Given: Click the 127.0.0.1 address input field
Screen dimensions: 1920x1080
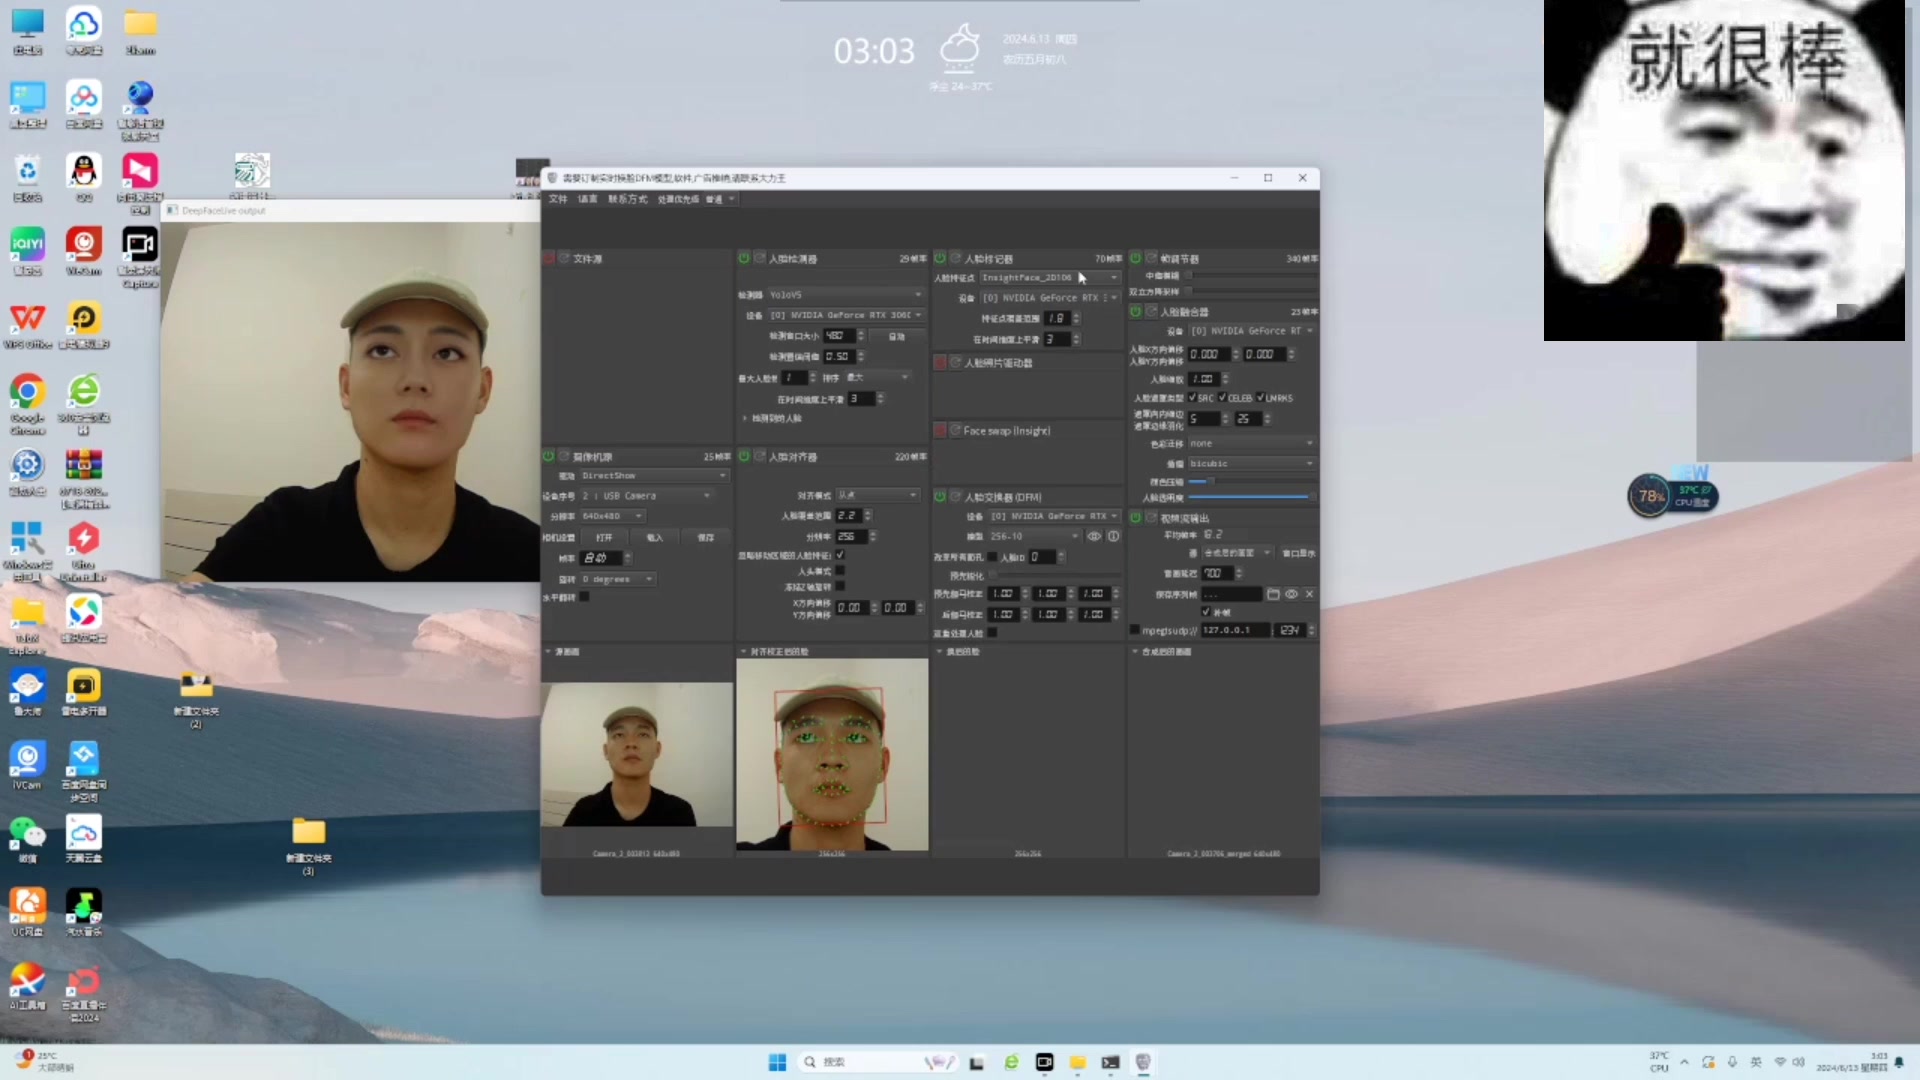Looking at the screenshot, I should pyautogui.click(x=1234, y=630).
